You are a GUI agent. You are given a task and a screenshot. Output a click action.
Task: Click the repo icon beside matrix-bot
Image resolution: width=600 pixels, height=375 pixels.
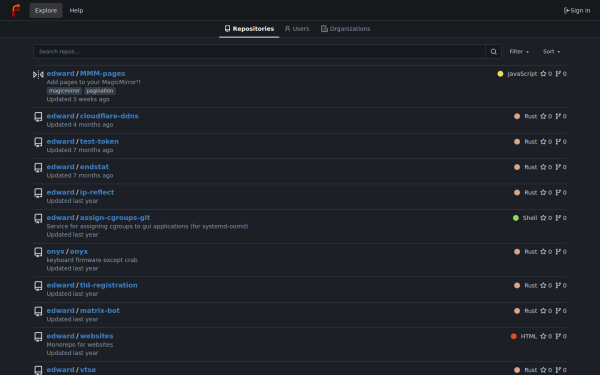pos(38,311)
